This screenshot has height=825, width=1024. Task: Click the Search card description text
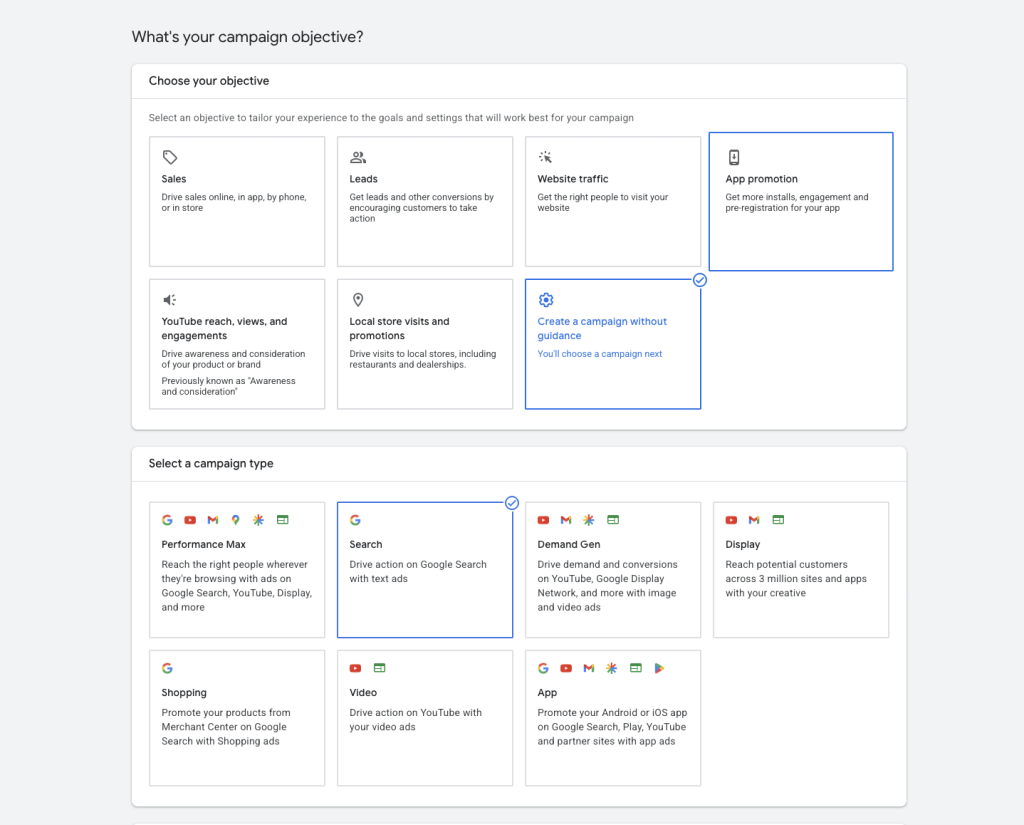(x=417, y=572)
